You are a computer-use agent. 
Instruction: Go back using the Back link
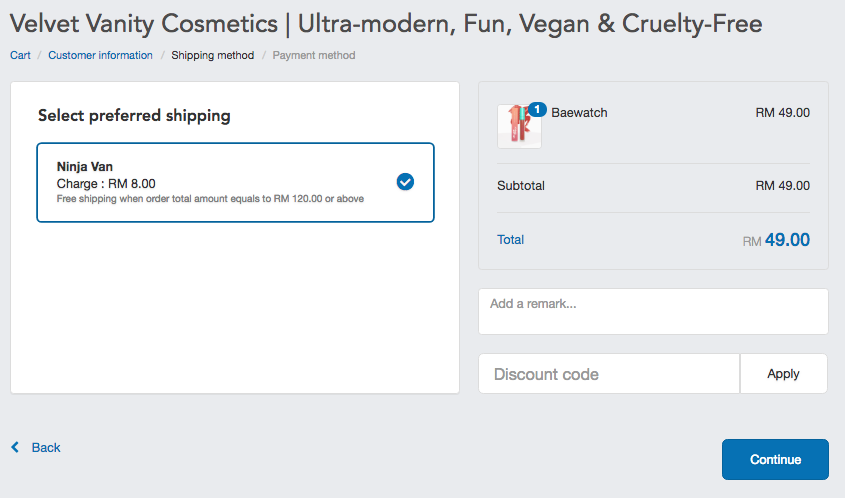tap(46, 447)
